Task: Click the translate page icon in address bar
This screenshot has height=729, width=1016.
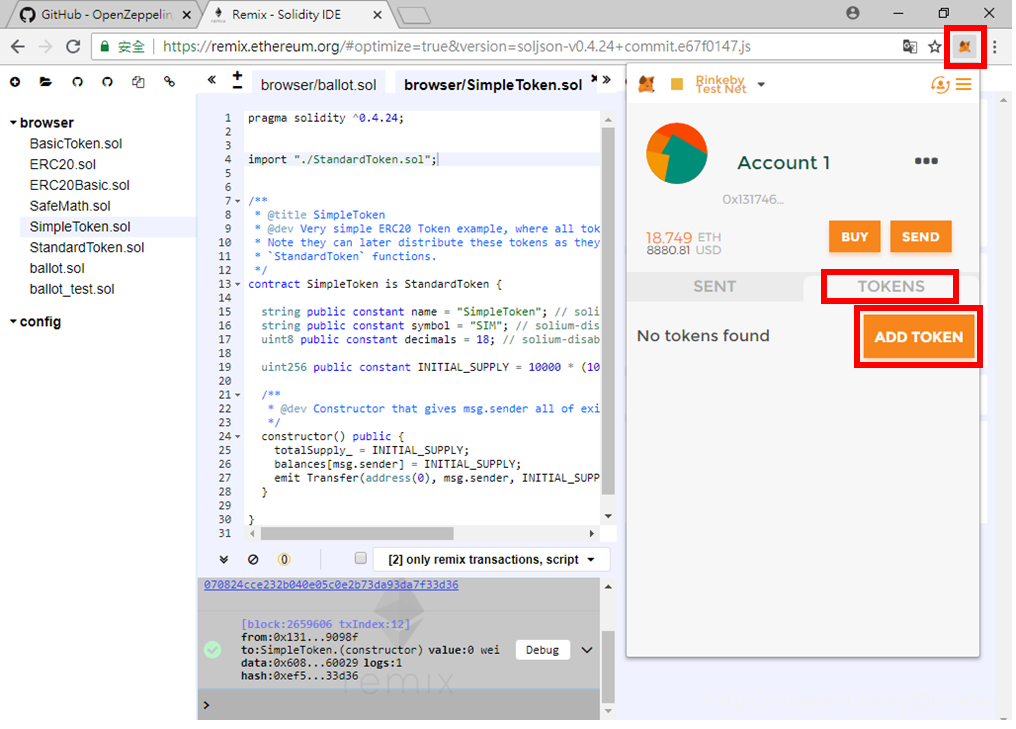Action: point(910,47)
